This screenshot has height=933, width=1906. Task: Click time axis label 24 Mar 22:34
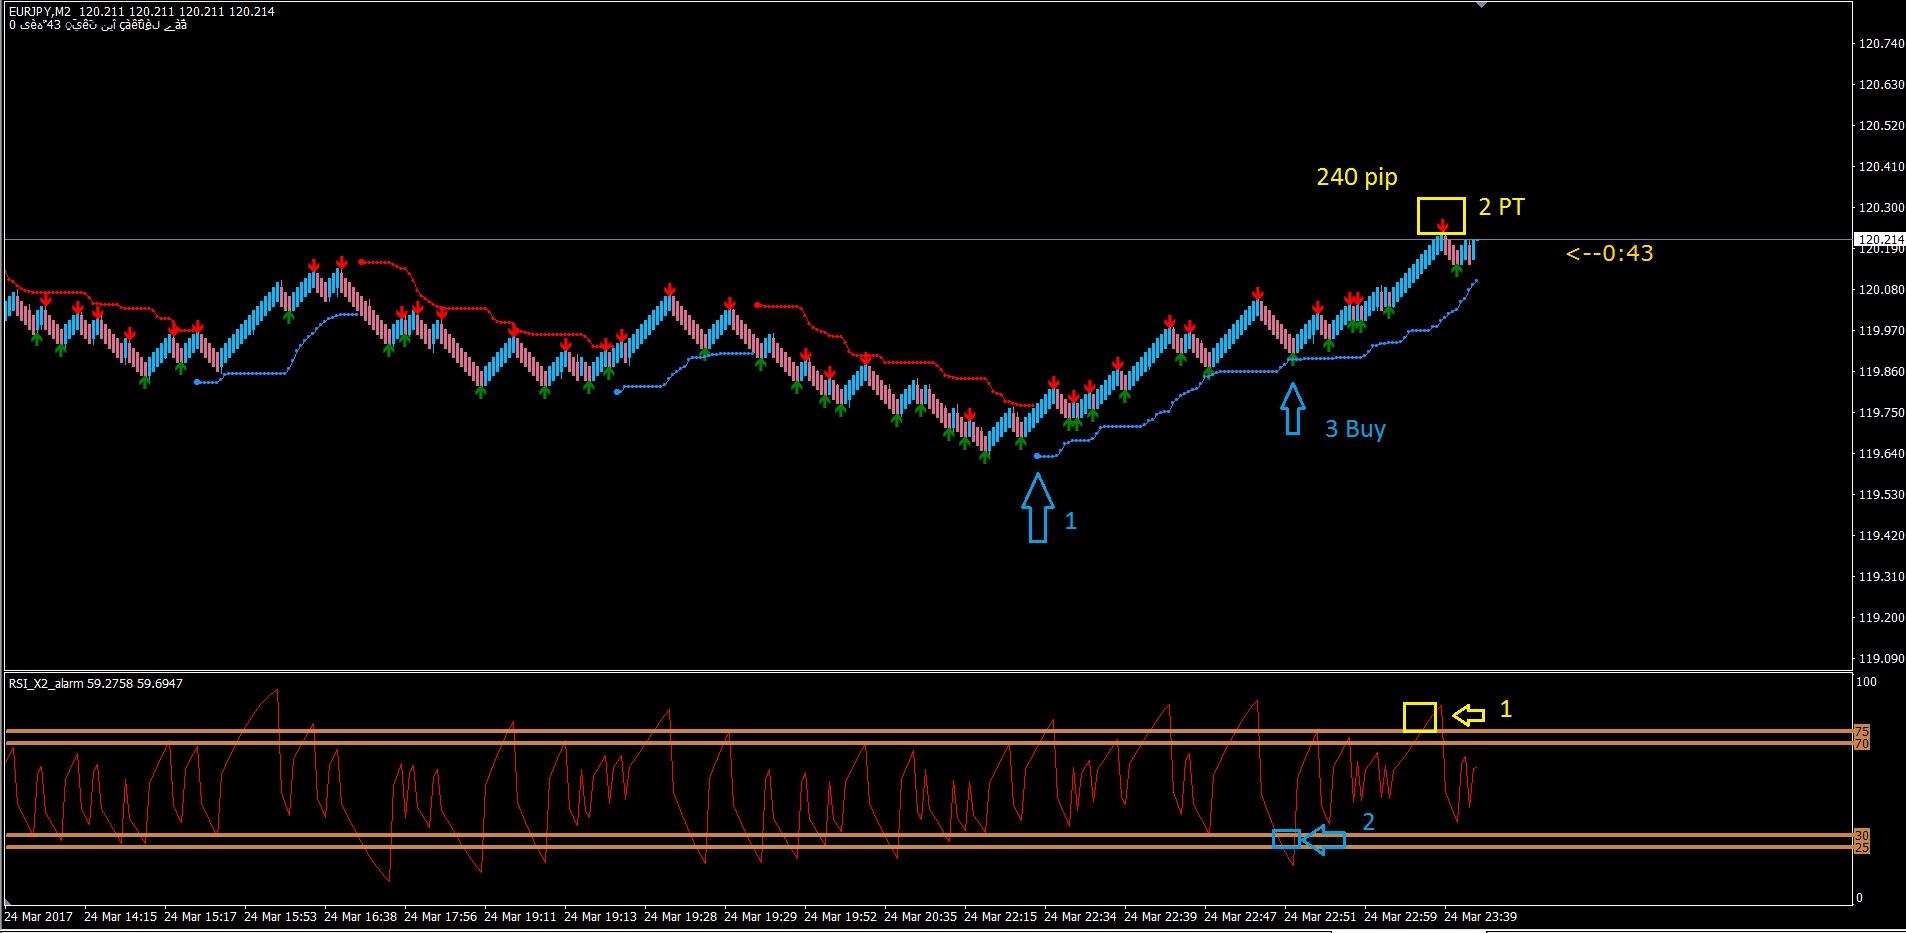tap(1080, 917)
